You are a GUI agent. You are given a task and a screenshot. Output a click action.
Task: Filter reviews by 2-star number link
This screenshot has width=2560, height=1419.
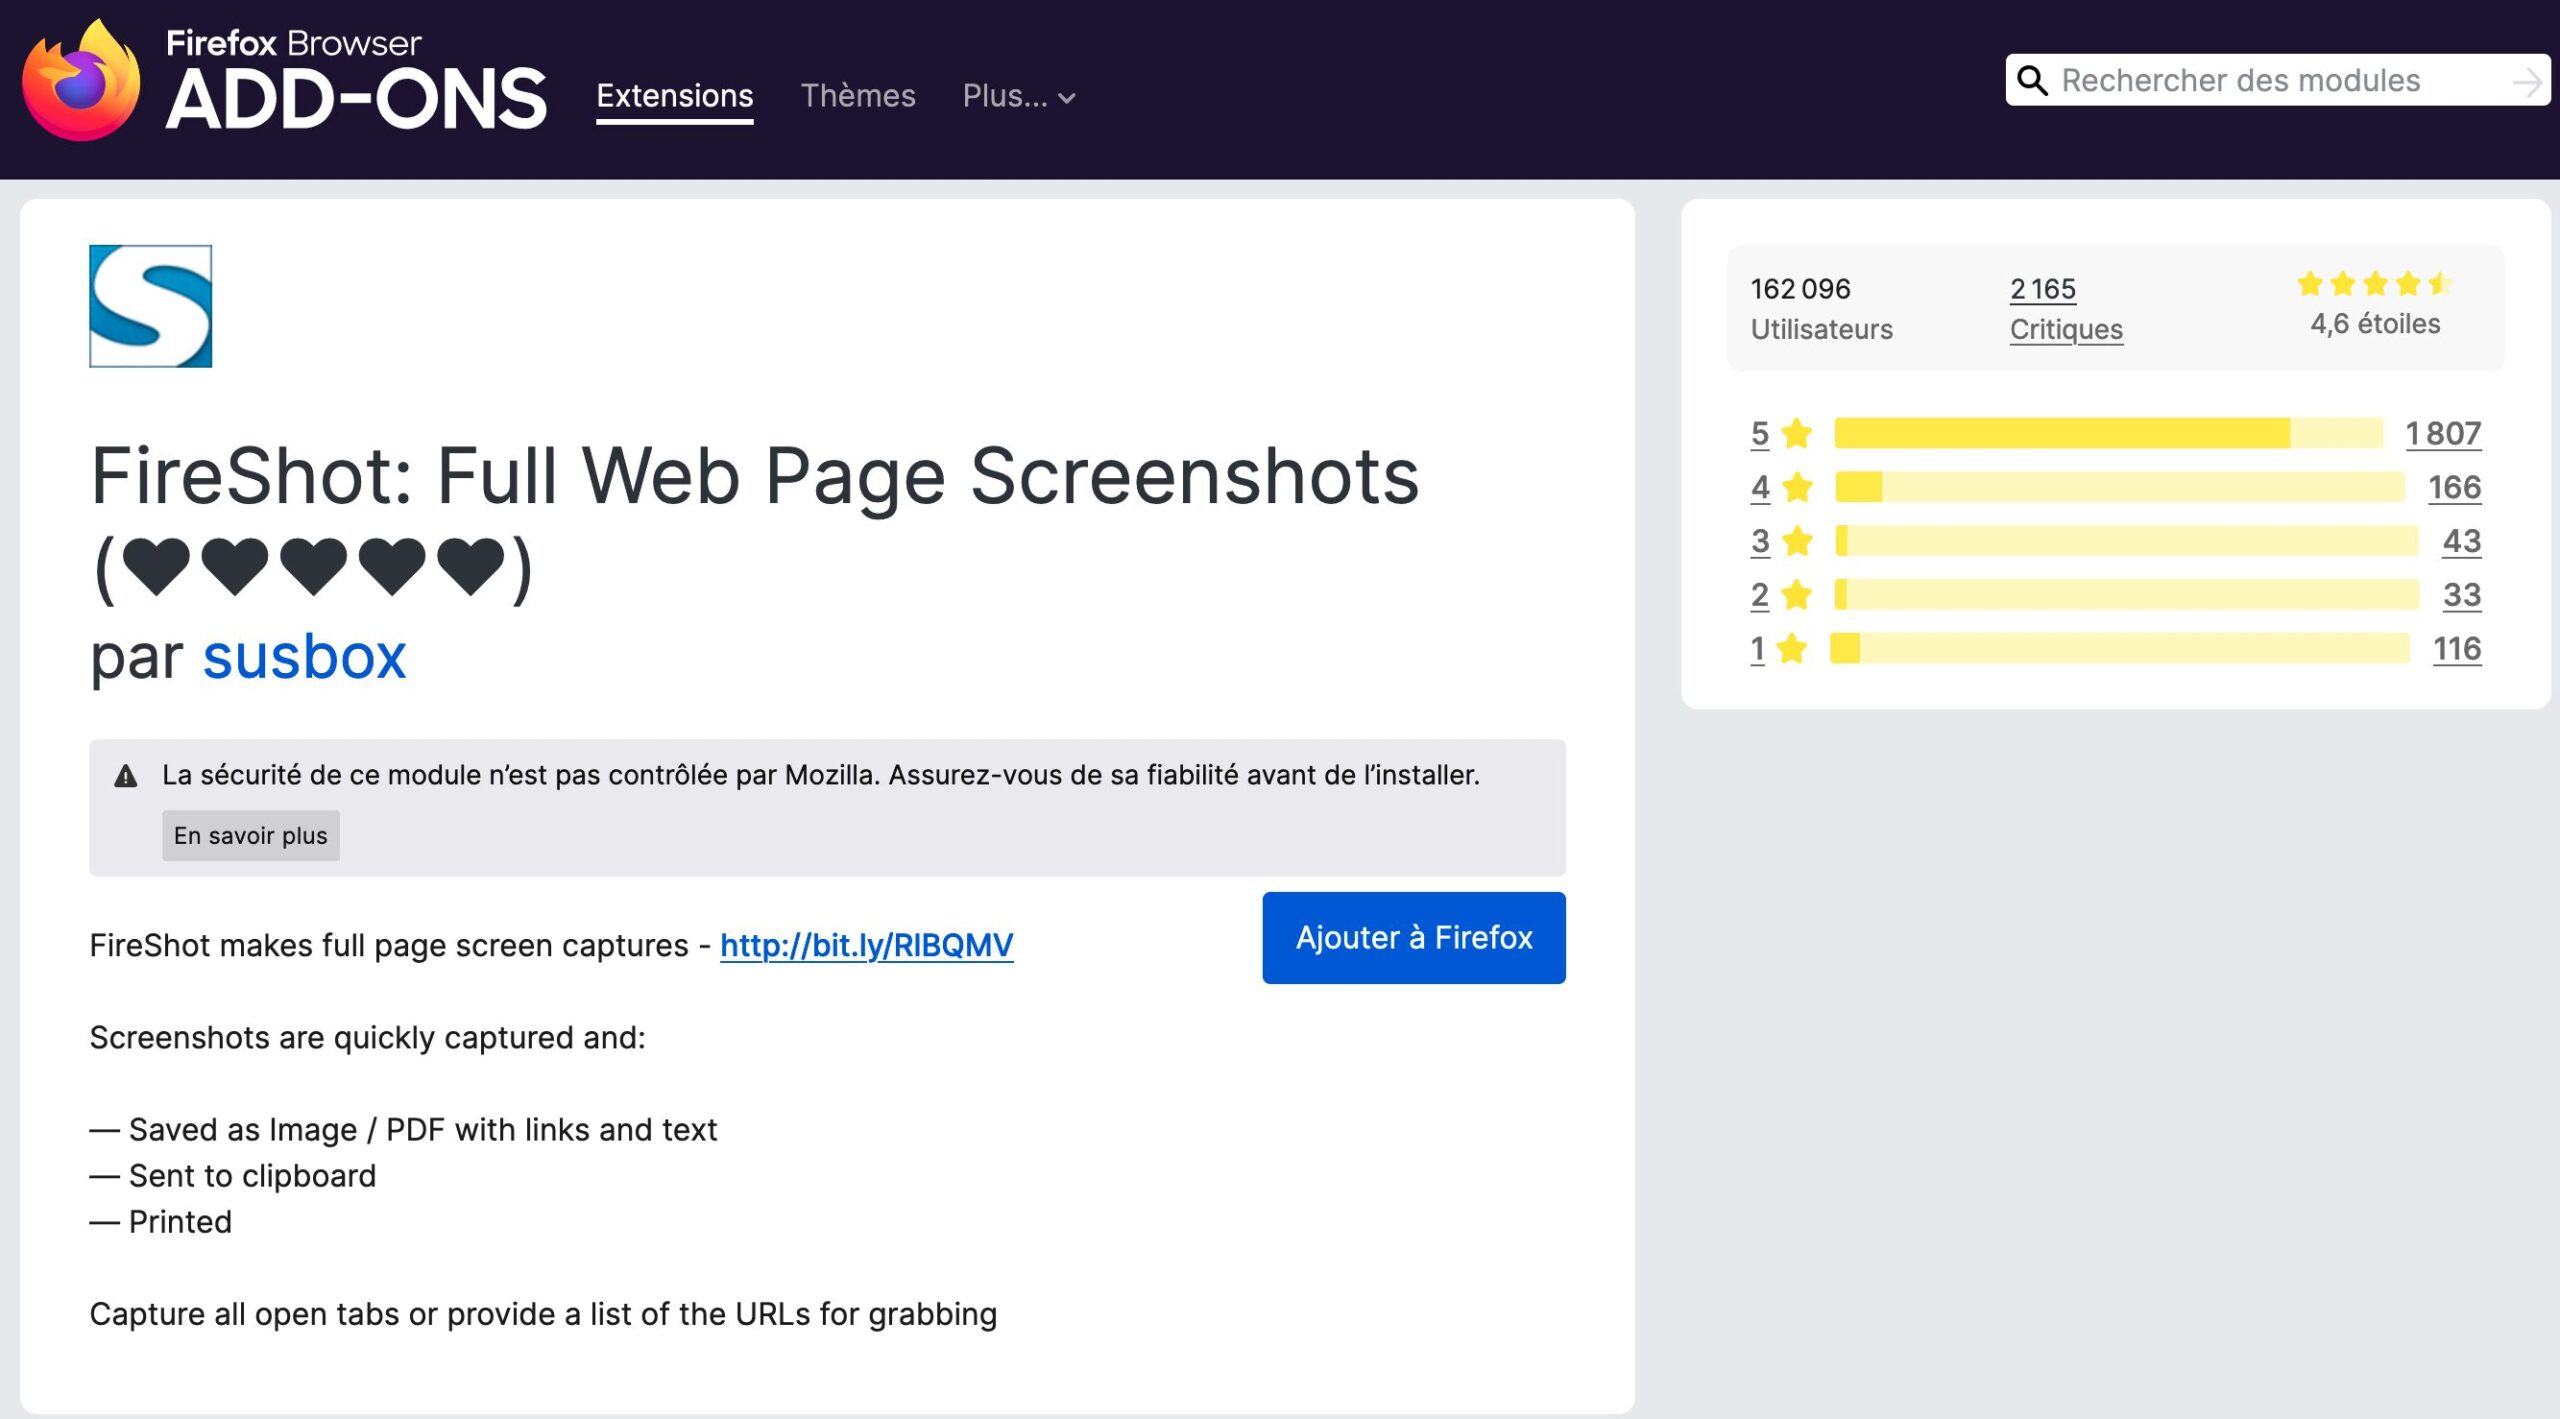[x=1760, y=596]
